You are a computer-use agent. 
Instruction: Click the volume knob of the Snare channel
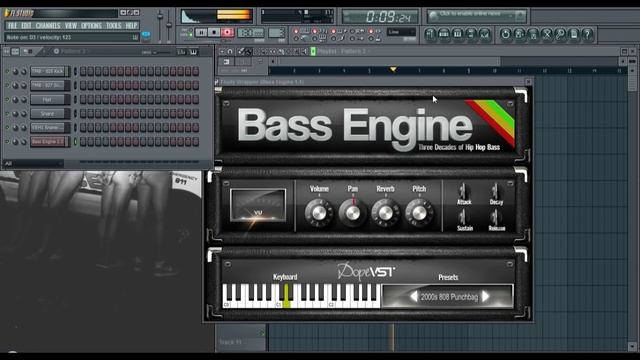[24, 113]
